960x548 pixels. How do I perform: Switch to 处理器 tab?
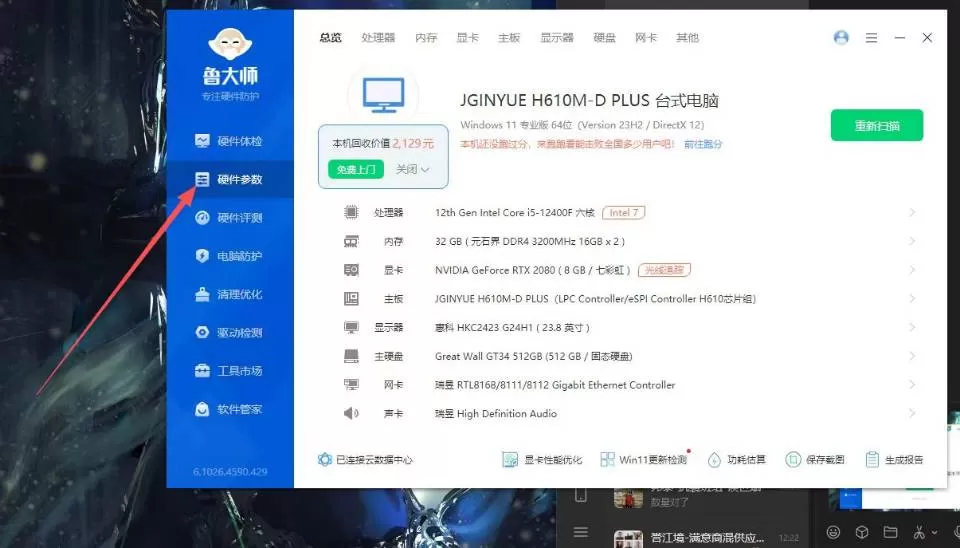(x=378, y=38)
